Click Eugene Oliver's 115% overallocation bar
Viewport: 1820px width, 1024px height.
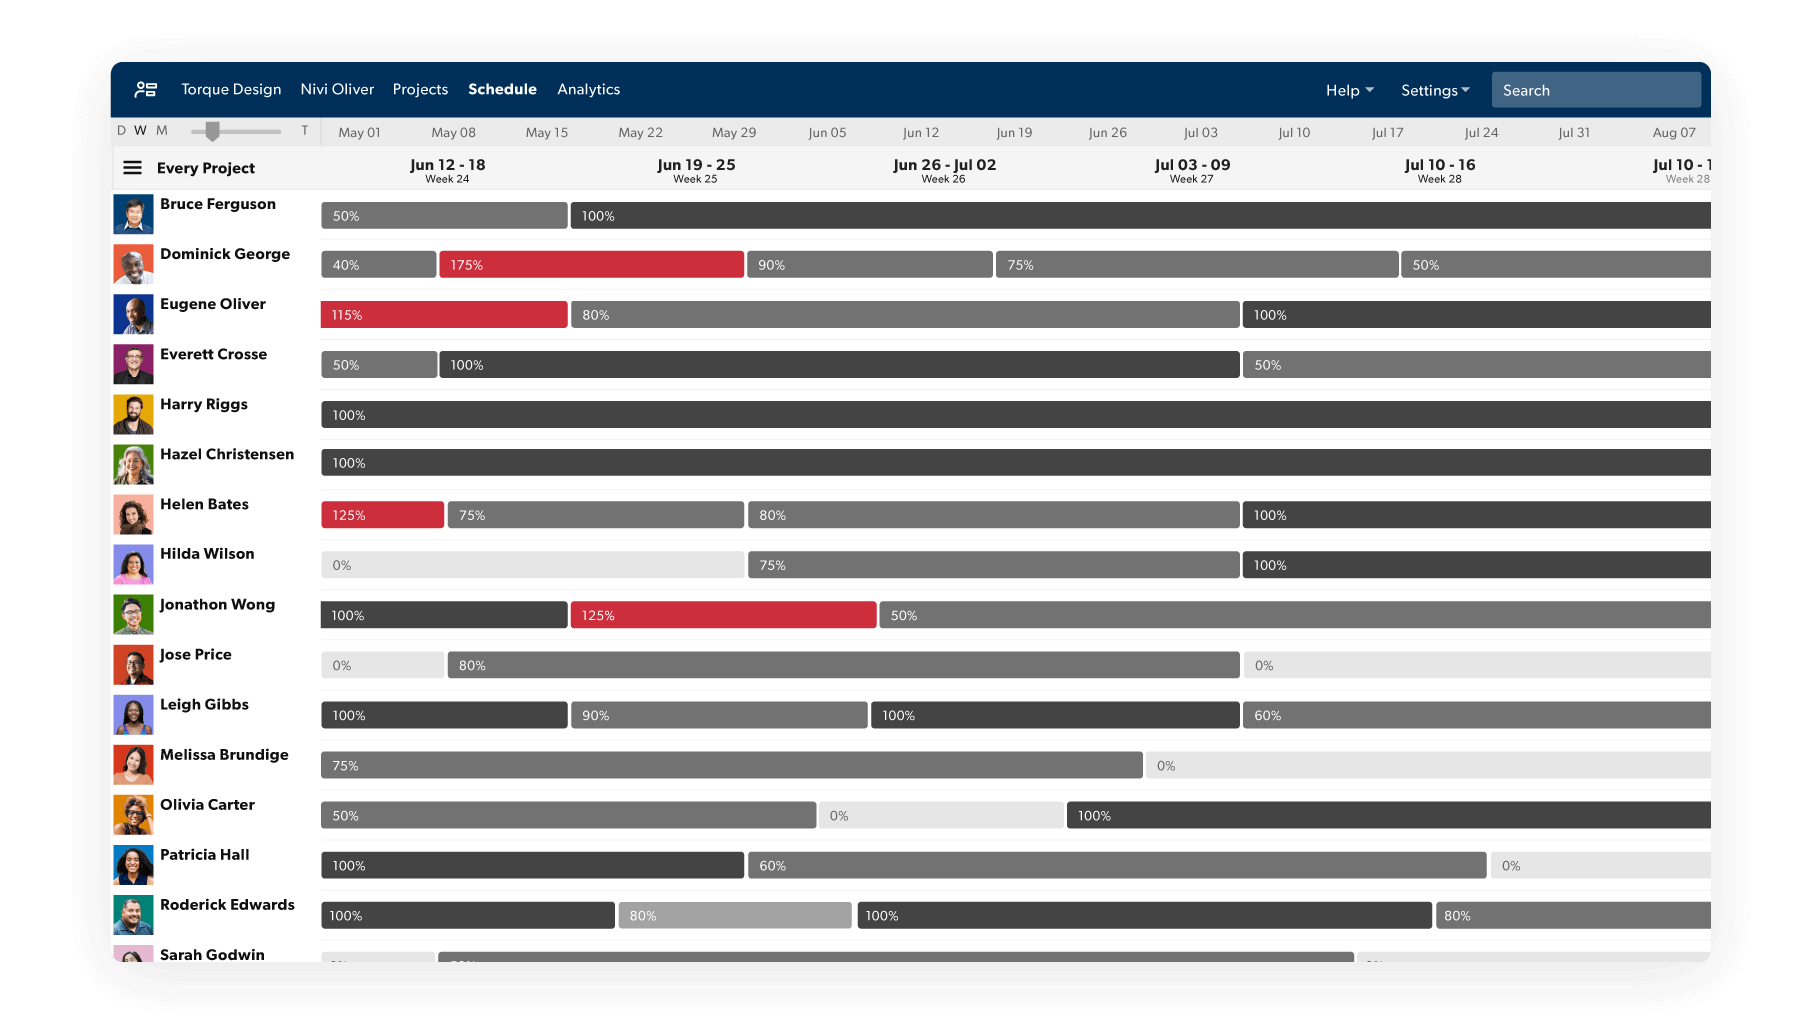[443, 314]
